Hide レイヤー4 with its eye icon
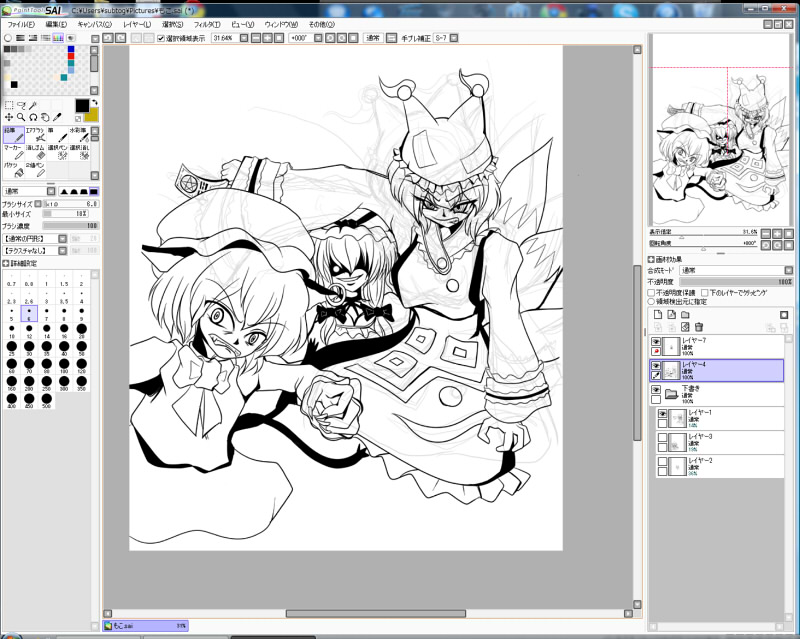 click(x=656, y=365)
